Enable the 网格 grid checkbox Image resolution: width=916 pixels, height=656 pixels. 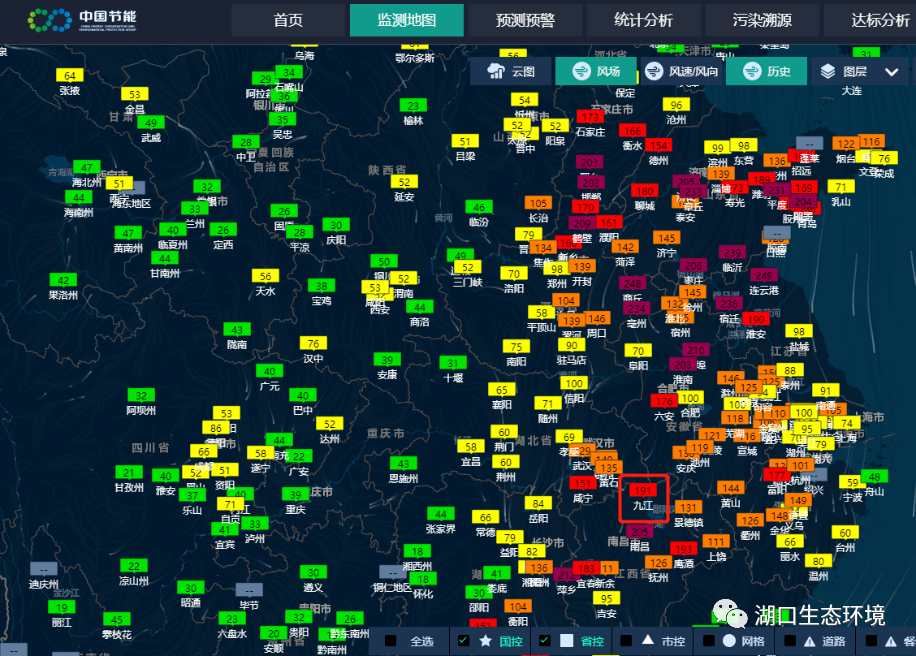pyautogui.click(x=706, y=640)
